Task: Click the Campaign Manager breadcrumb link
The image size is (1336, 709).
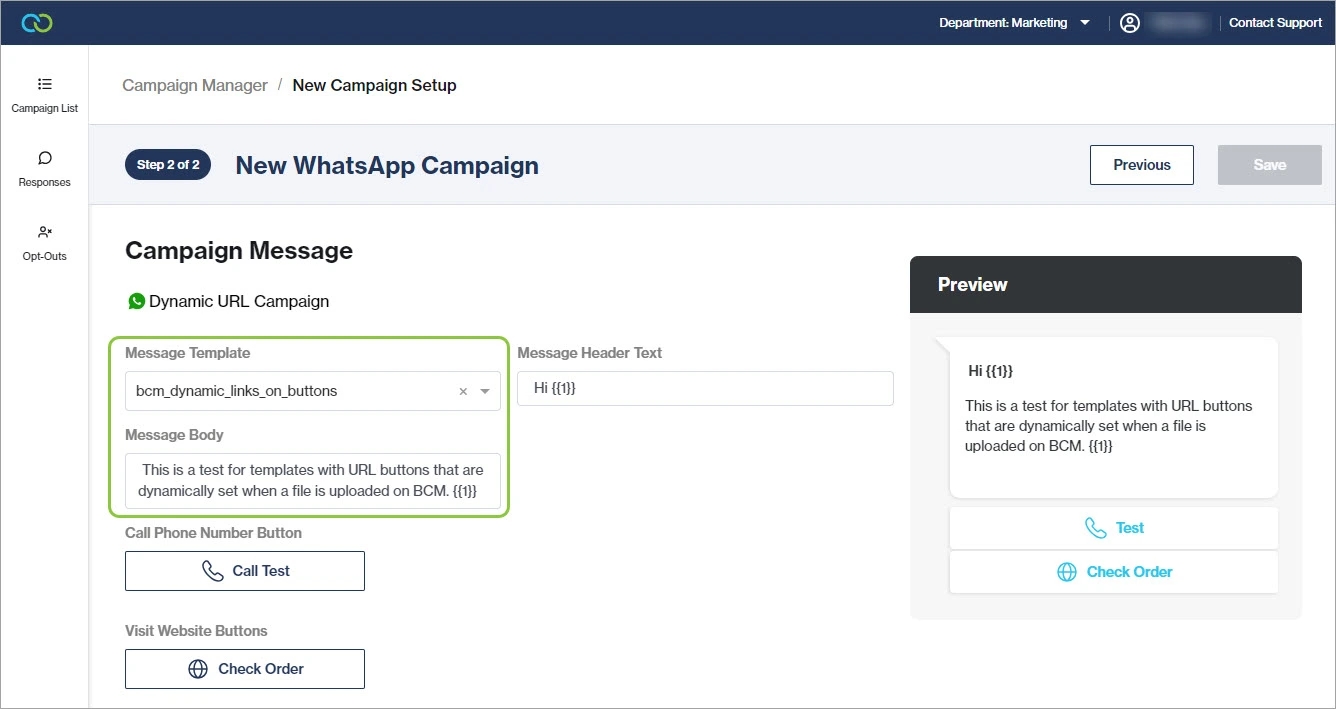Action: (195, 85)
